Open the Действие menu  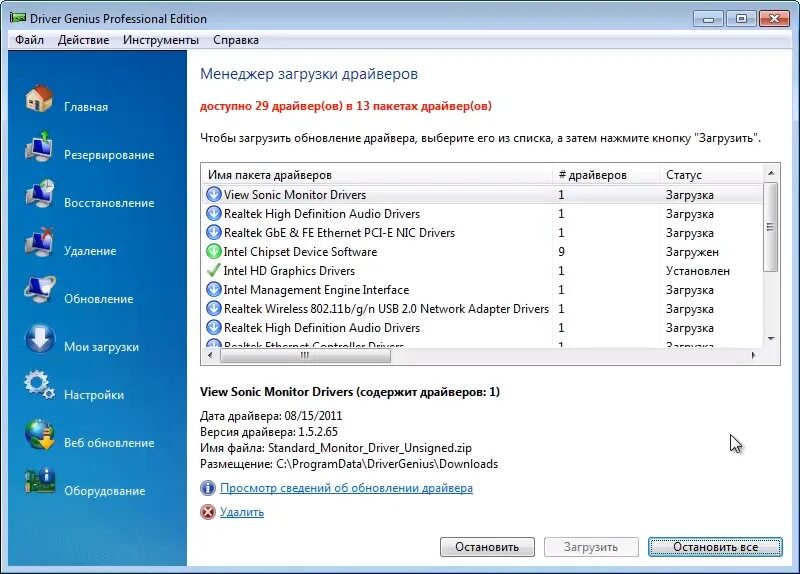[83, 40]
